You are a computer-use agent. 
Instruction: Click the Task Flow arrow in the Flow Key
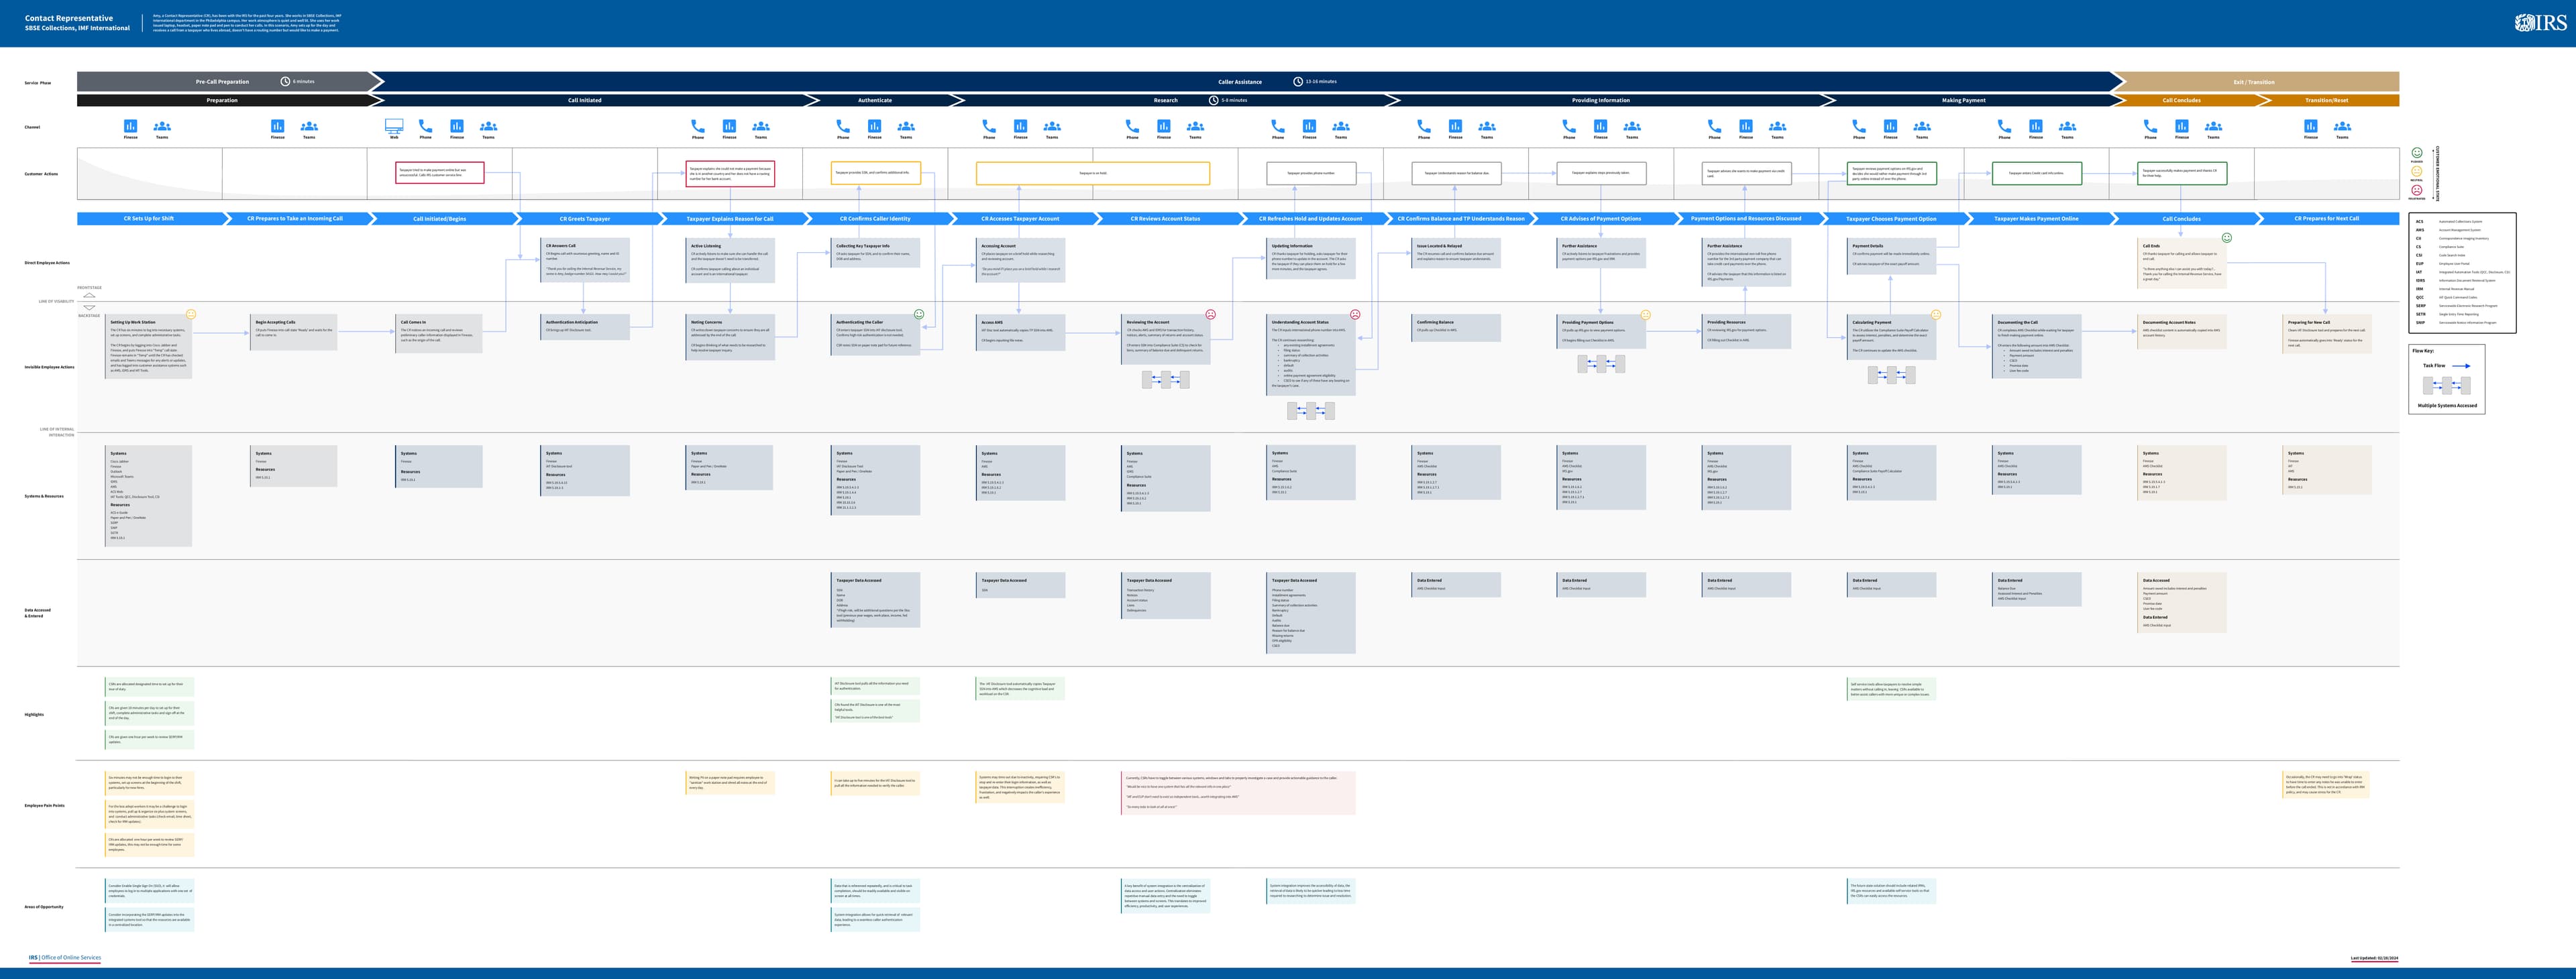pyautogui.click(x=2462, y=365)
